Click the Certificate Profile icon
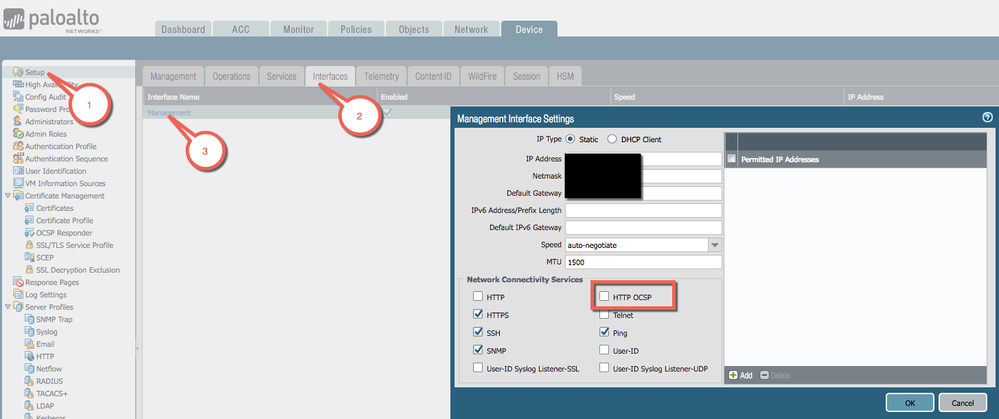Screen dimensions: 999x419 pyautogui.click(x=29, y=220)
